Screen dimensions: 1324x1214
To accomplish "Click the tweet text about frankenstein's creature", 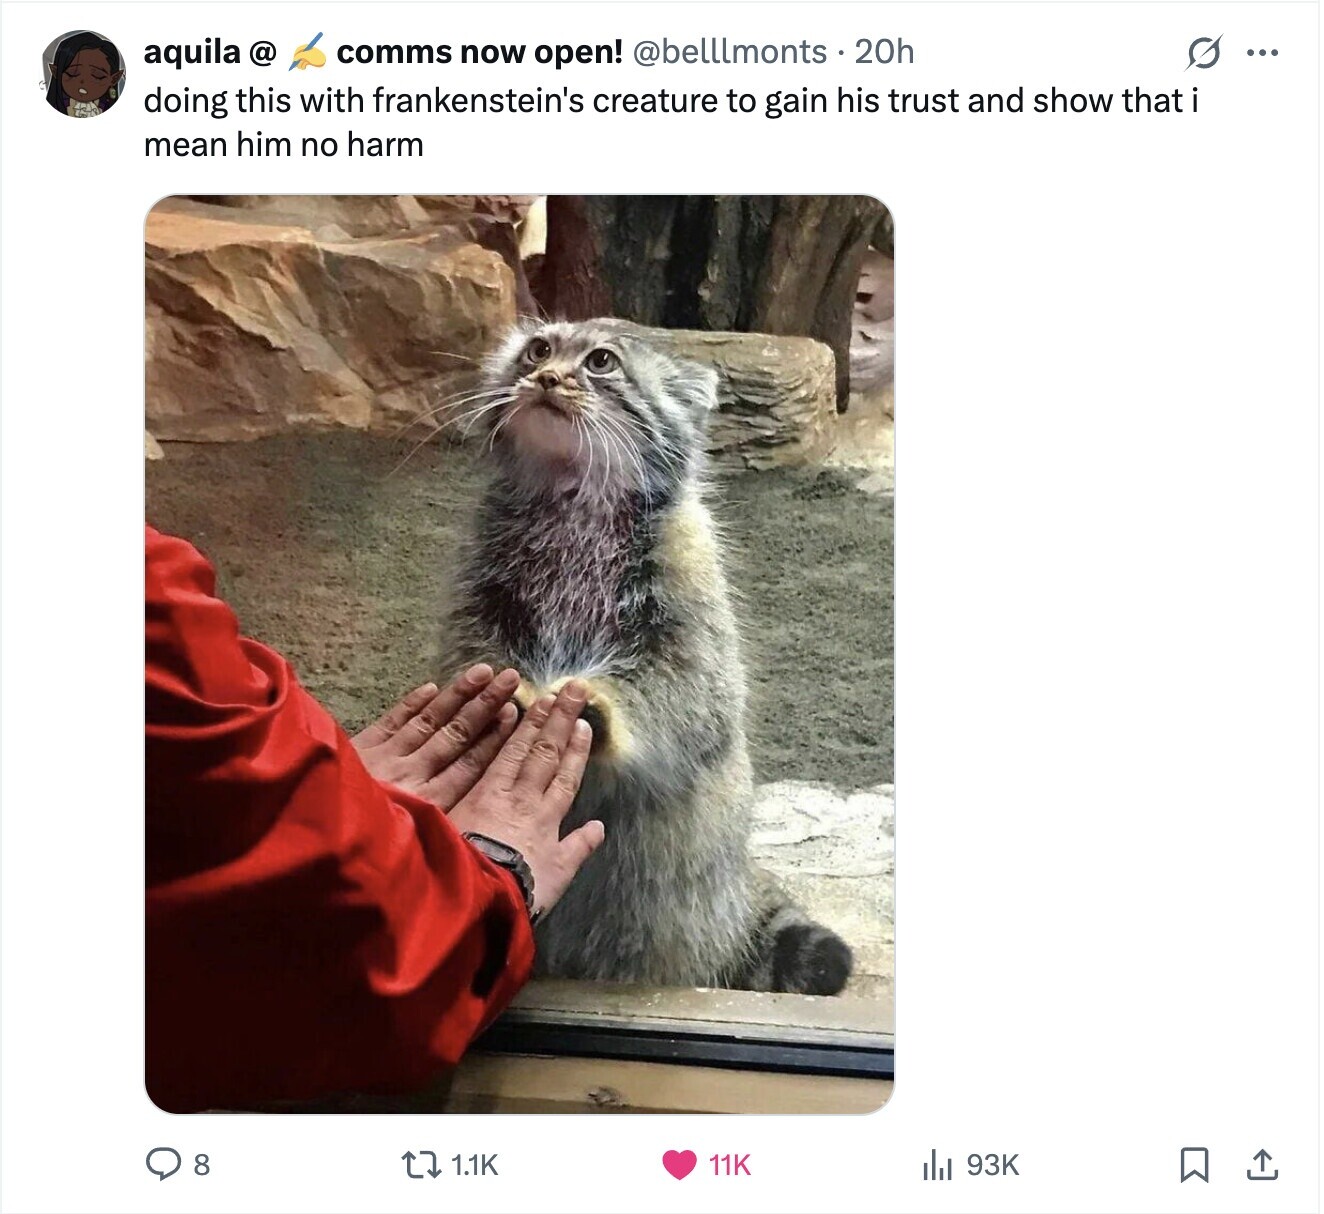I will (x=671, y=123).
